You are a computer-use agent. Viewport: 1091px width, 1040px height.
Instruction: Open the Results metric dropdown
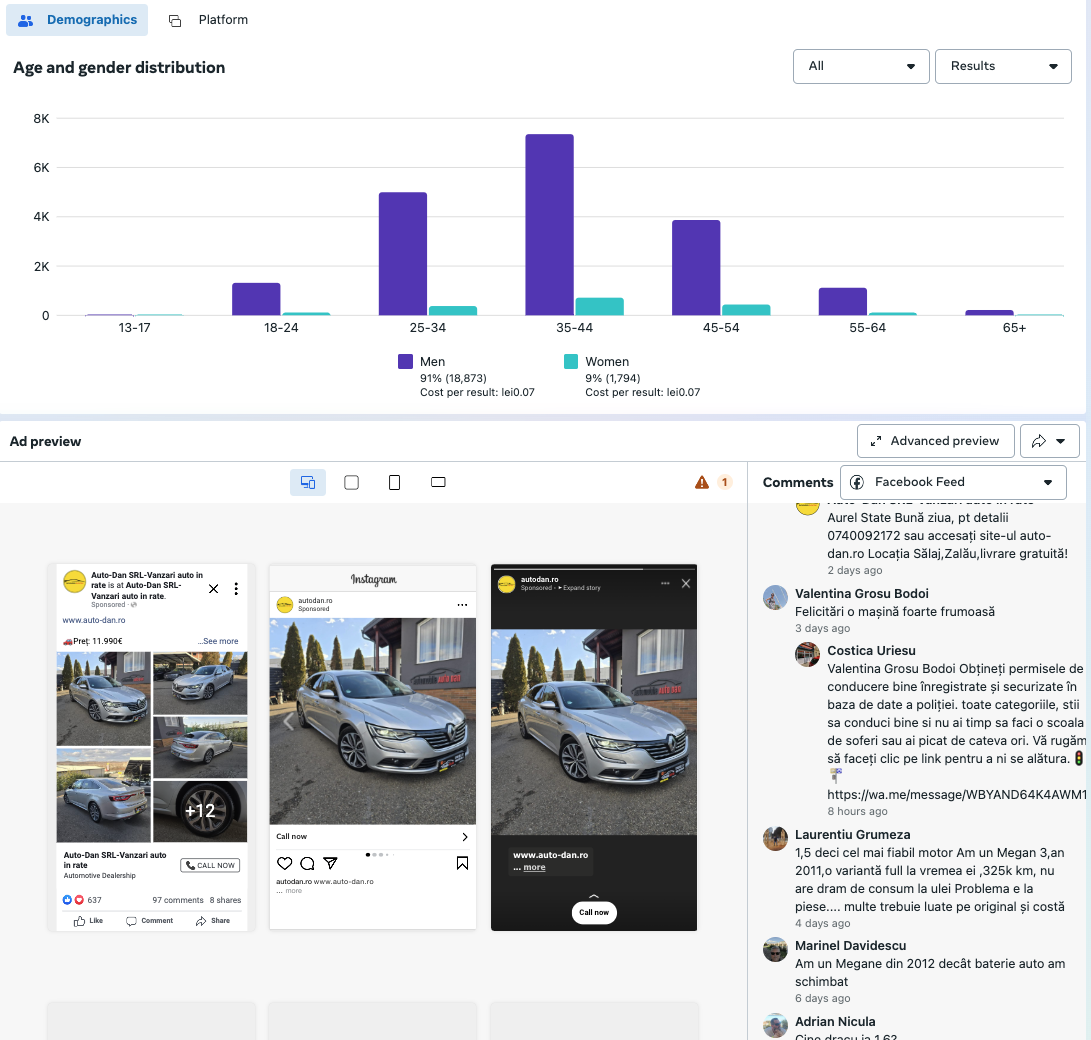(1003, 66)
